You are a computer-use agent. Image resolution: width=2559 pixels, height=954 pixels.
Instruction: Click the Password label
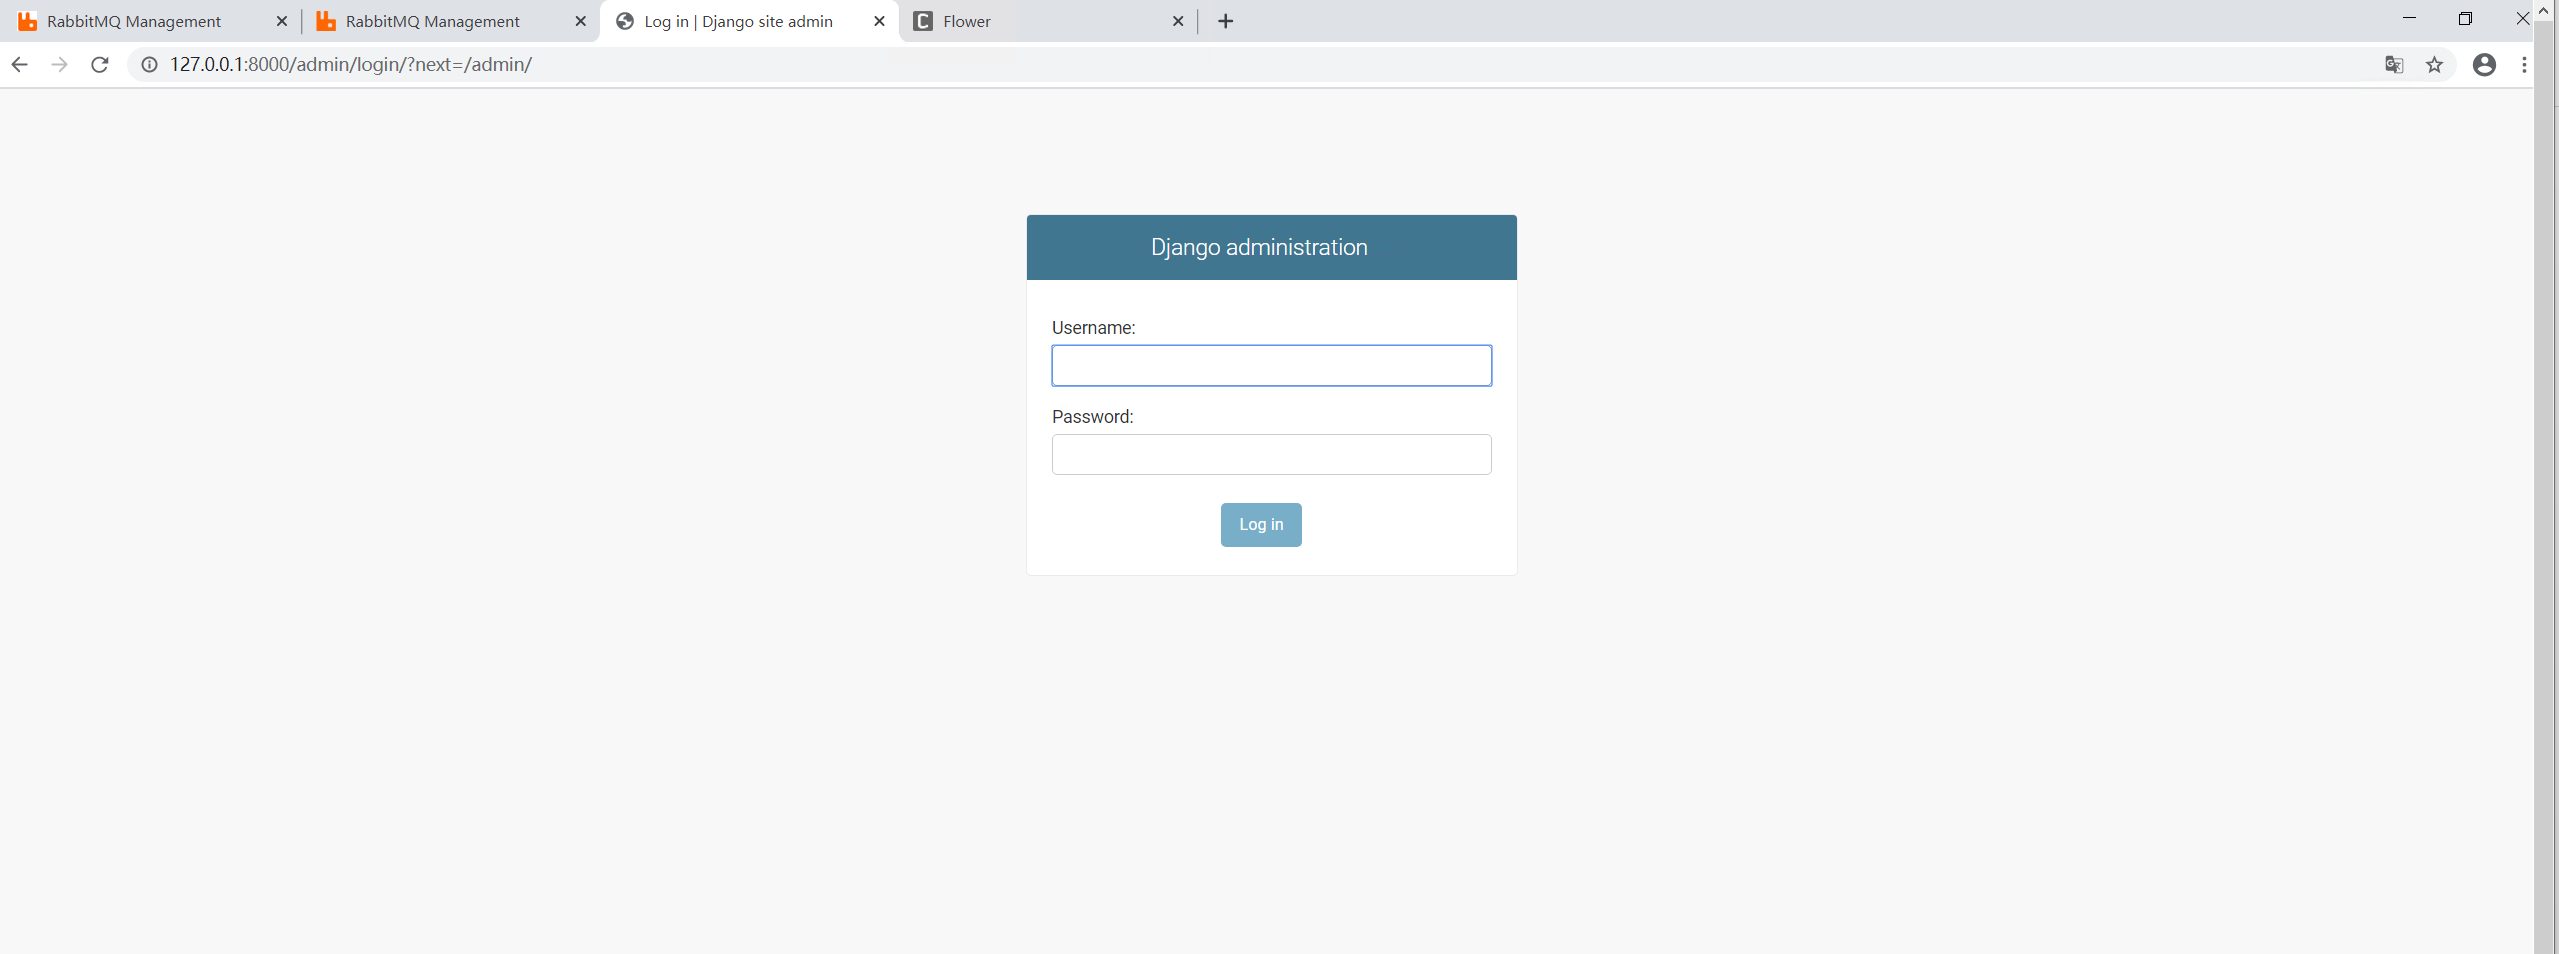pos(1092,417)
